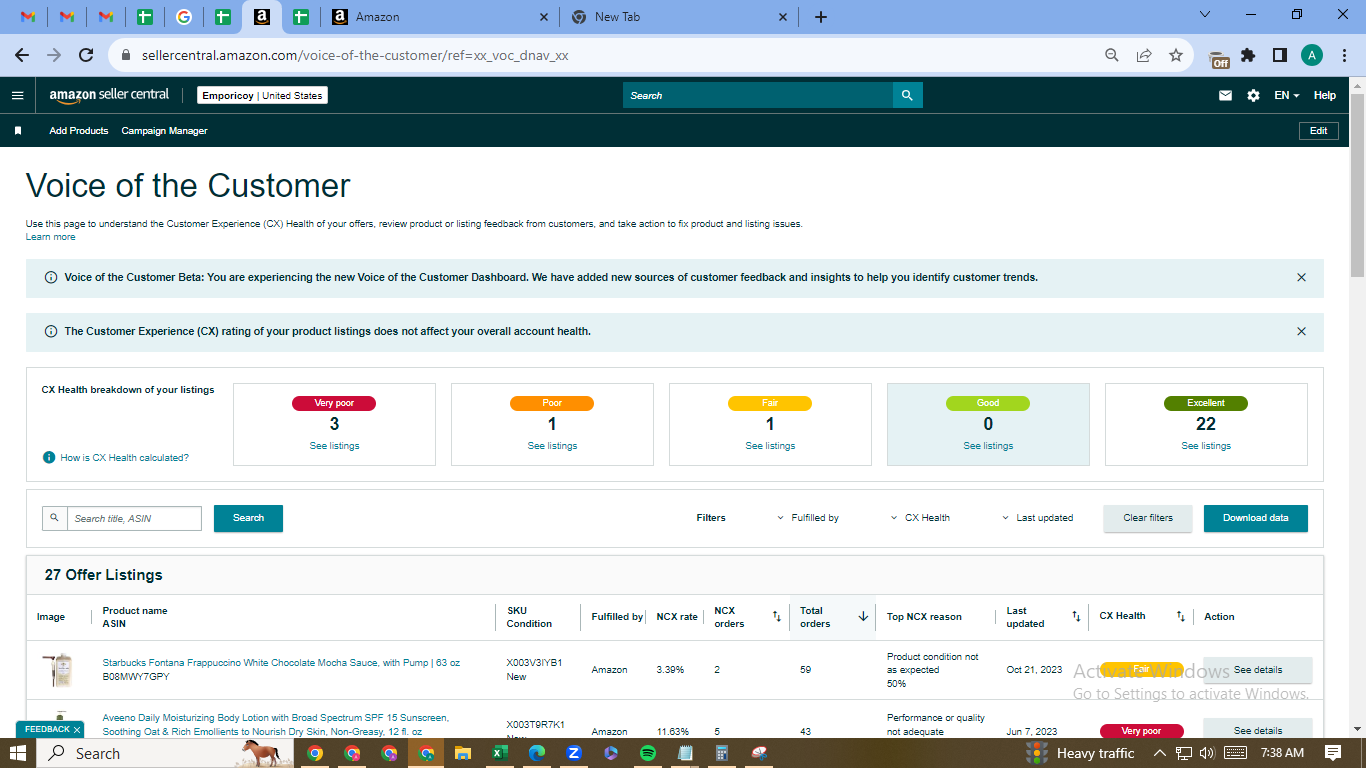
Task: Dismiss the Voice of the Customer Beta banner
Action: click(1301, 277)
